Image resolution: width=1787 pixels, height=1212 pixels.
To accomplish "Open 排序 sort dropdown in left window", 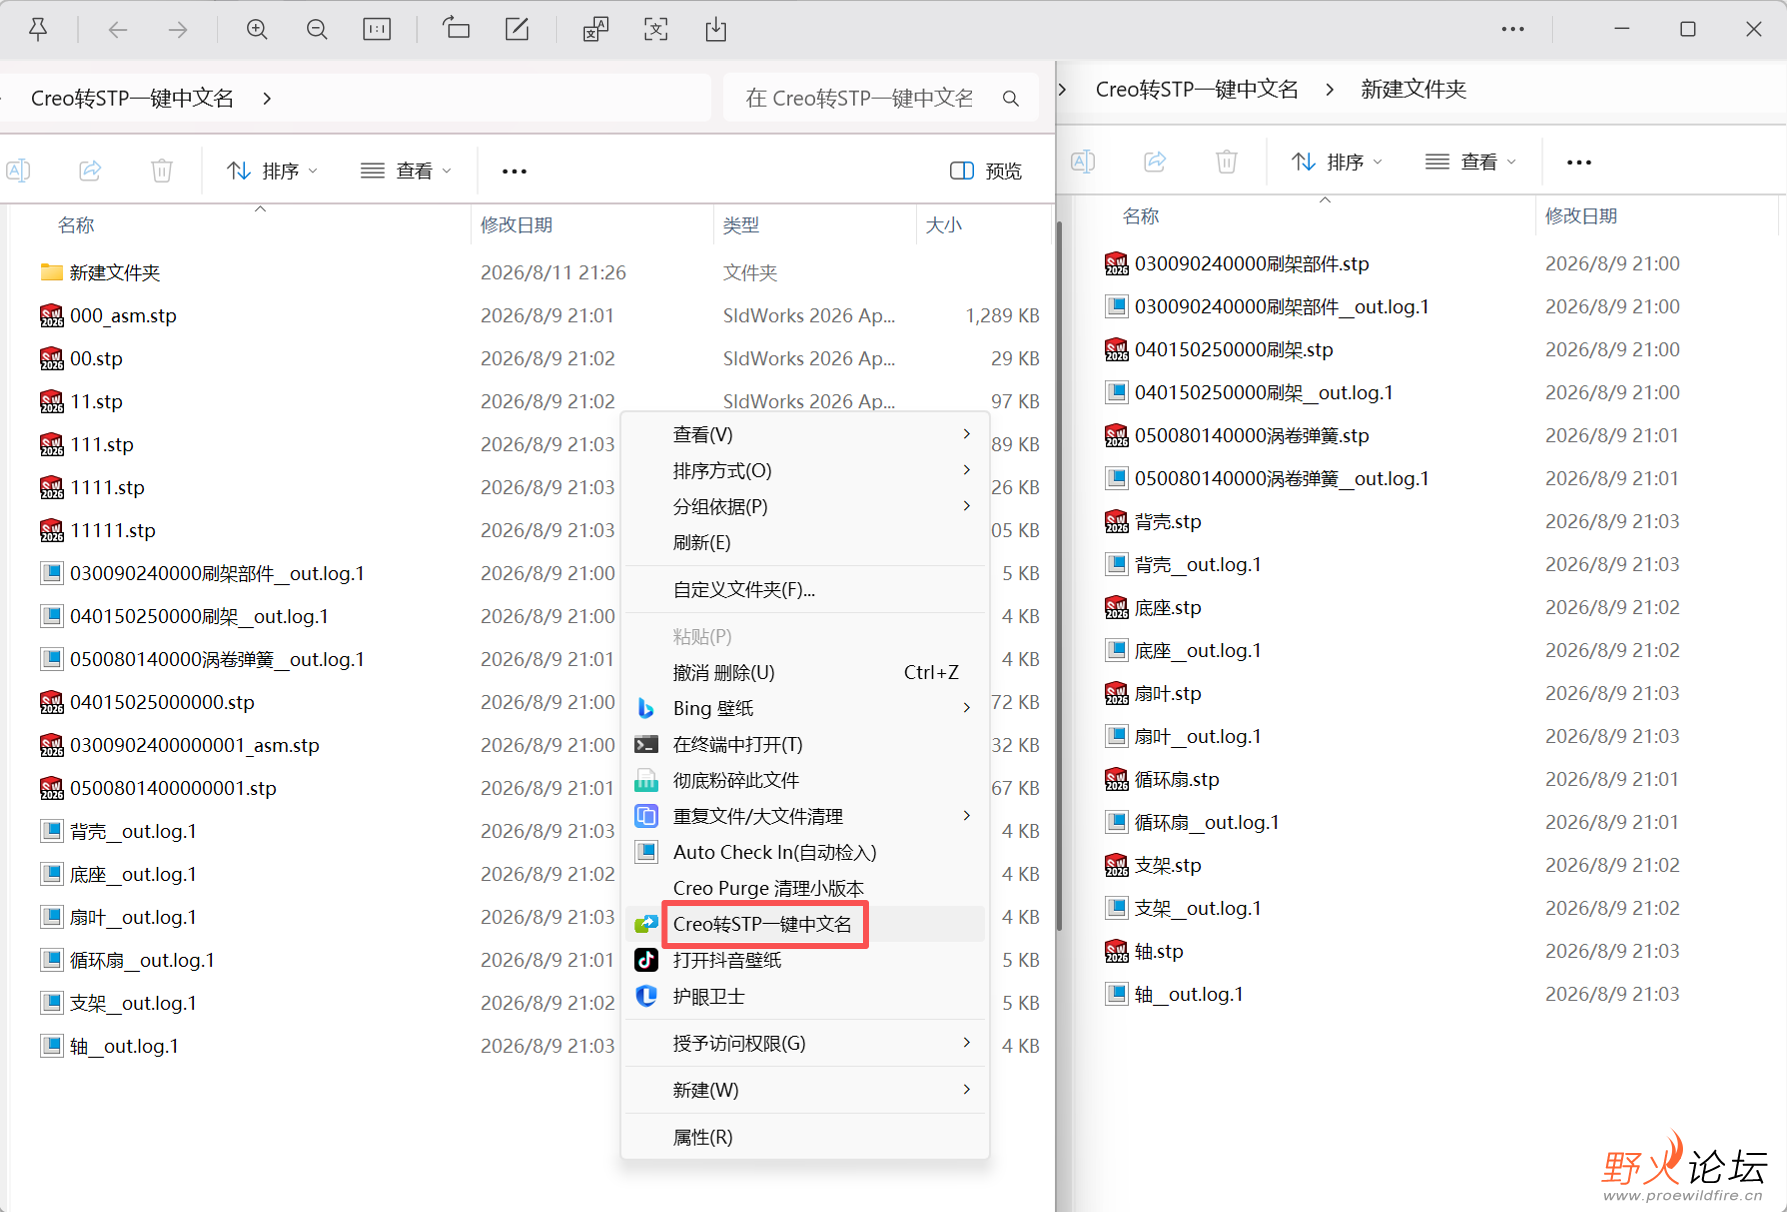I will click(272, 171).
